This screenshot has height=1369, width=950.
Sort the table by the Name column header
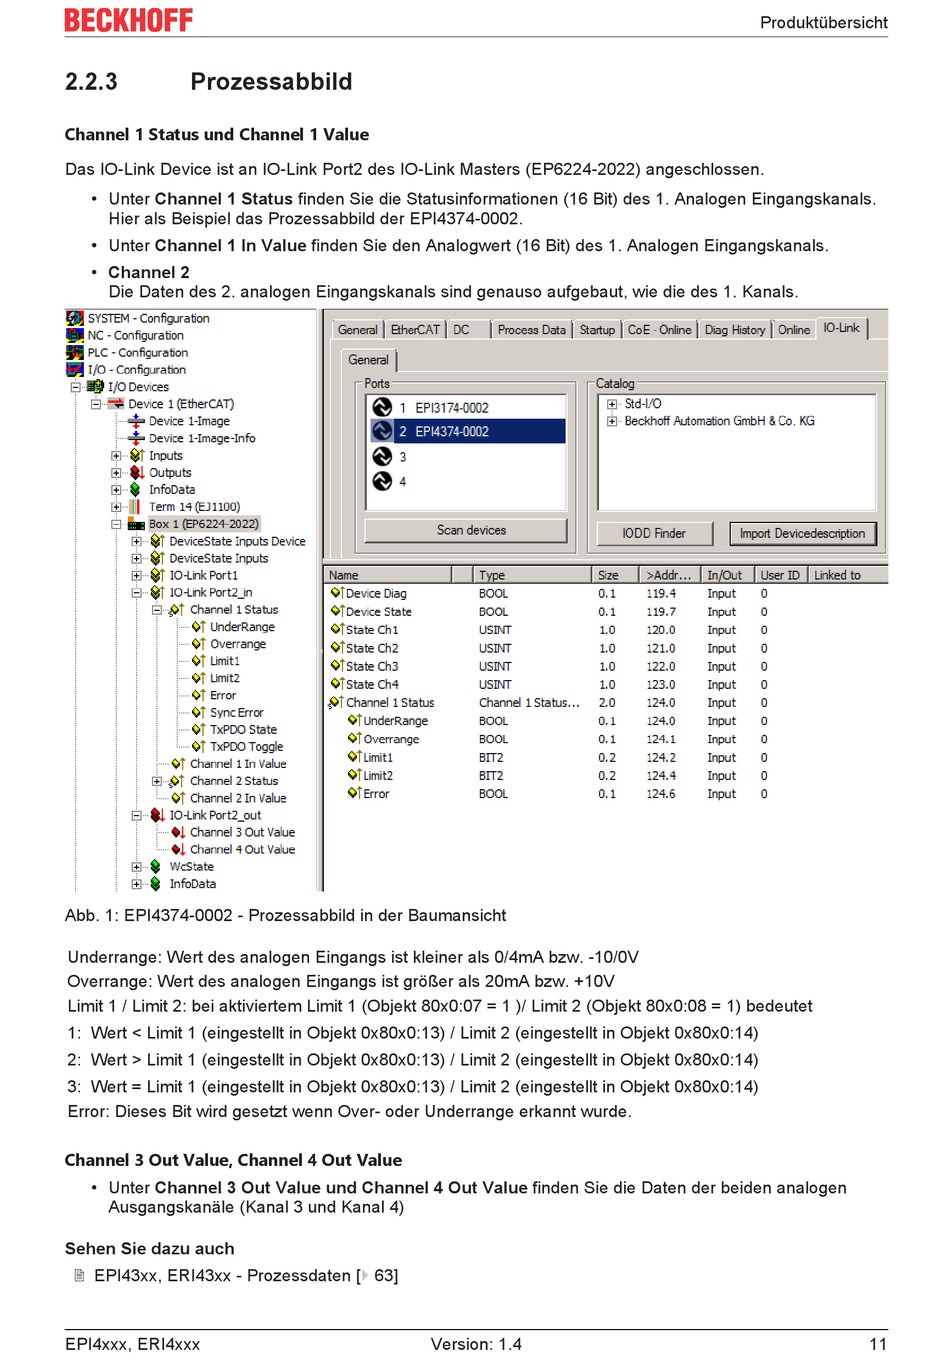(387, 575)
